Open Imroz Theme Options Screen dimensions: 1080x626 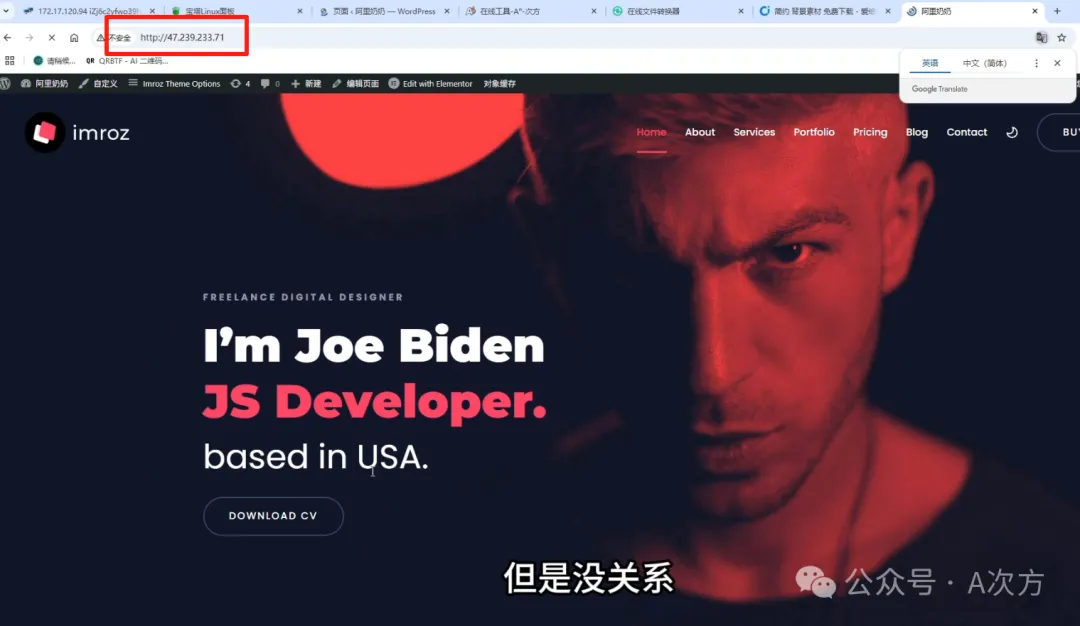pos(174,83)
